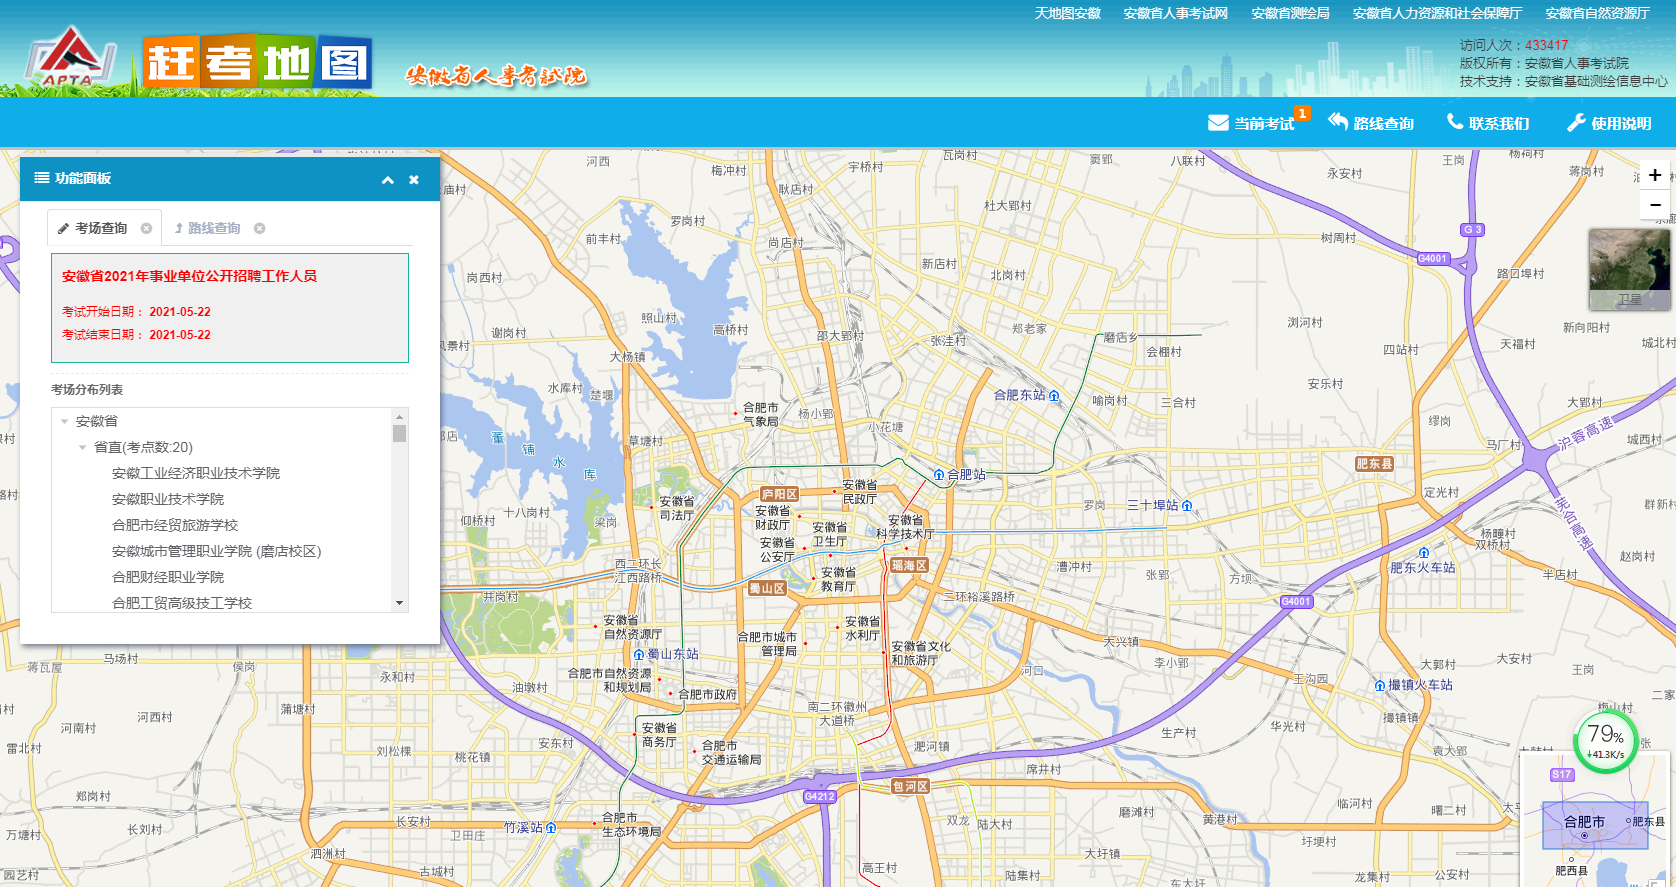The height and width of the screenshot is (887, 1676).
Task: Zoom in the map with plus button
Action: pos(1655,175)
